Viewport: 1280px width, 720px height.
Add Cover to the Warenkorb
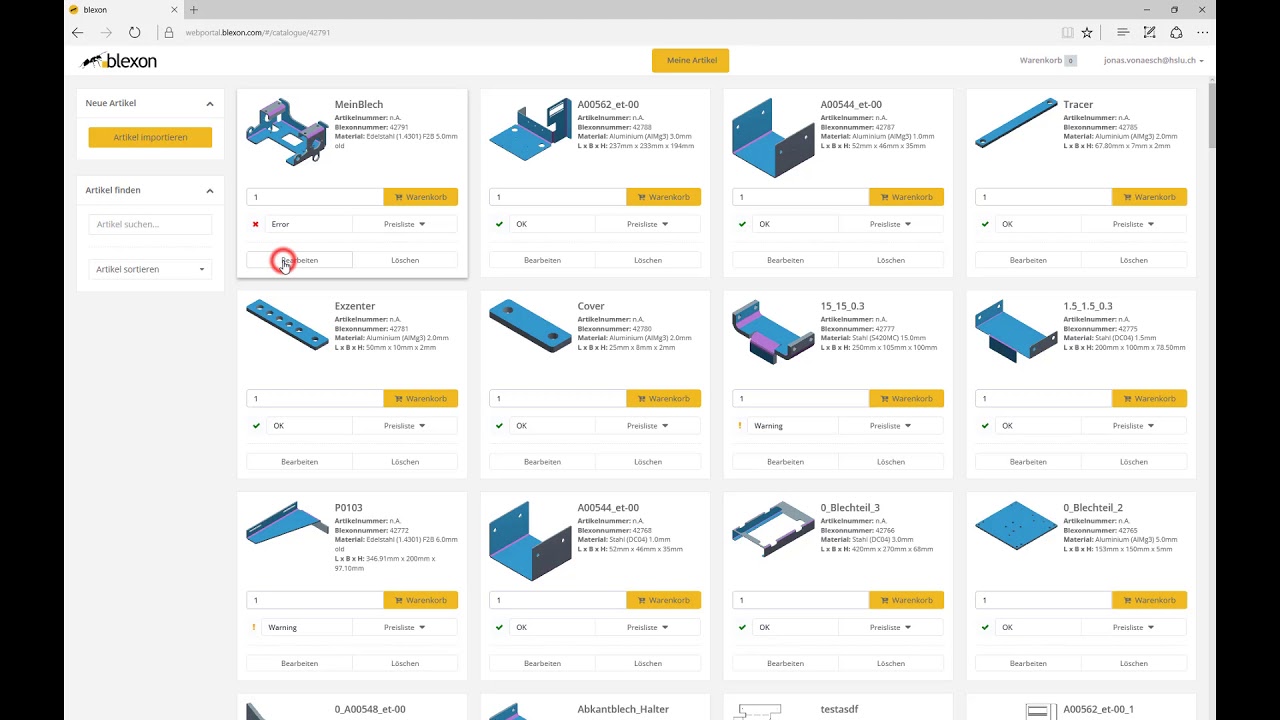[x=663, y=399]
